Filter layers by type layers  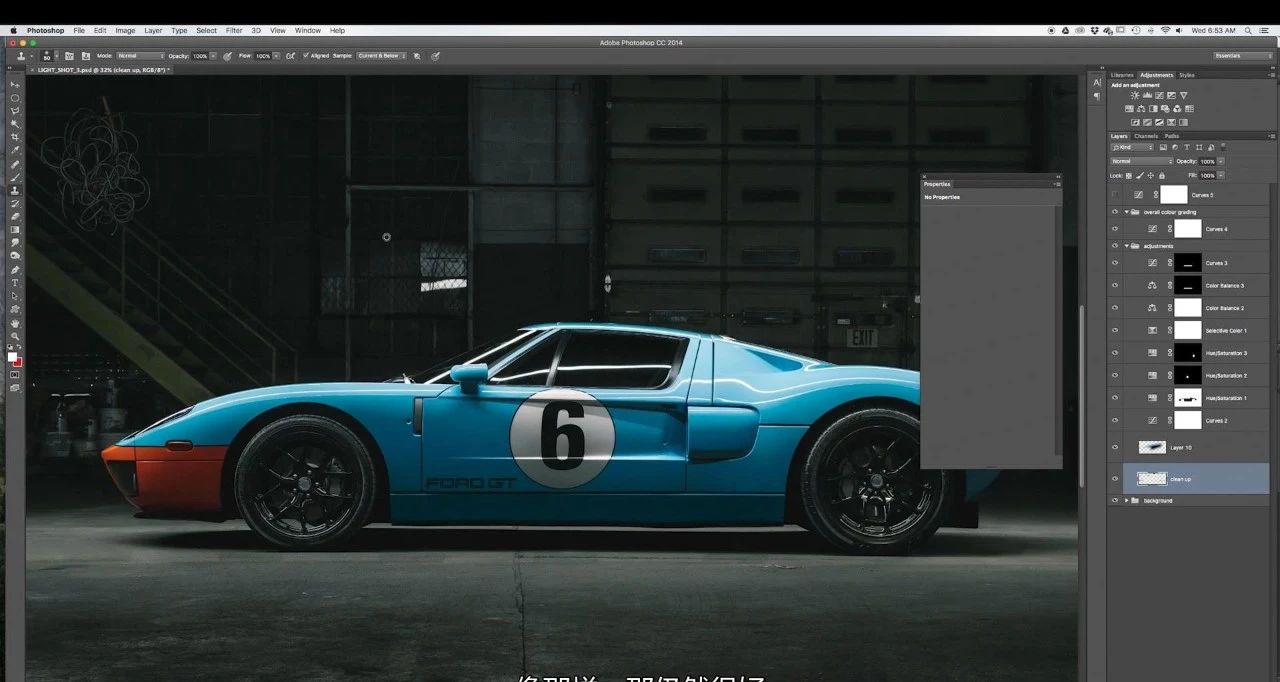coord(1187,147)
